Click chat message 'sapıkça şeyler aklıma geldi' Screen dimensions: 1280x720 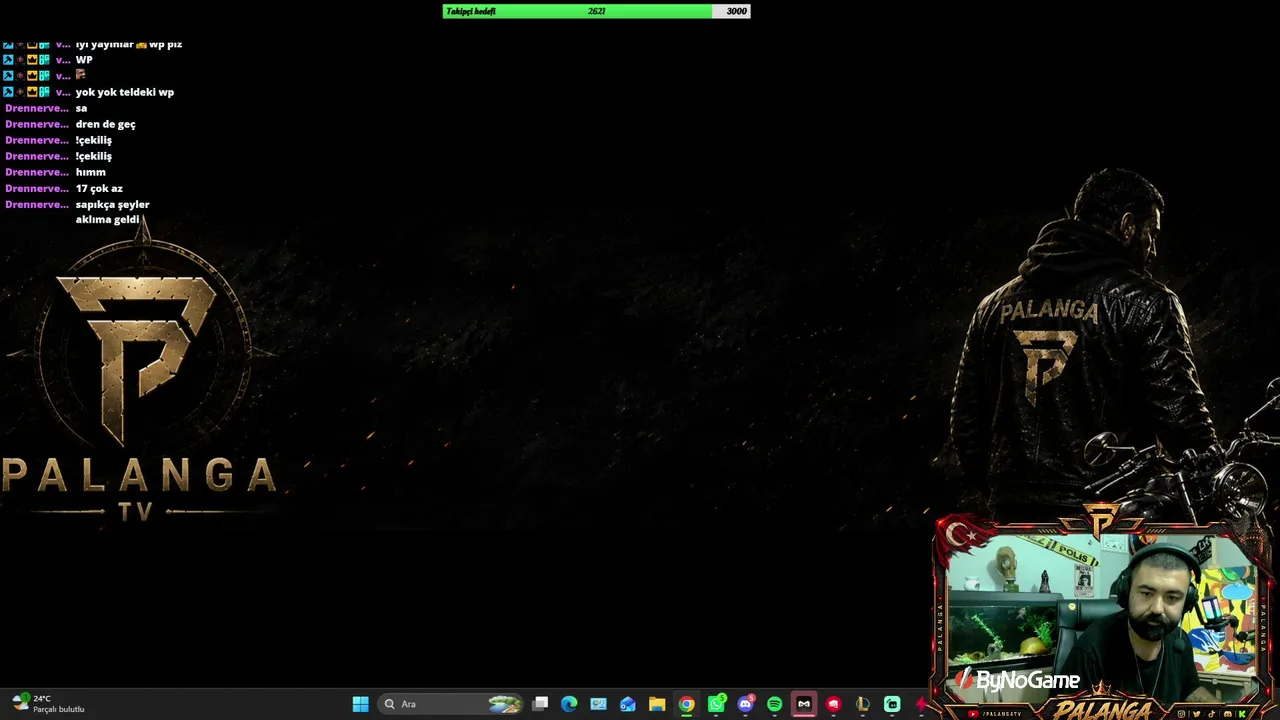112,212
